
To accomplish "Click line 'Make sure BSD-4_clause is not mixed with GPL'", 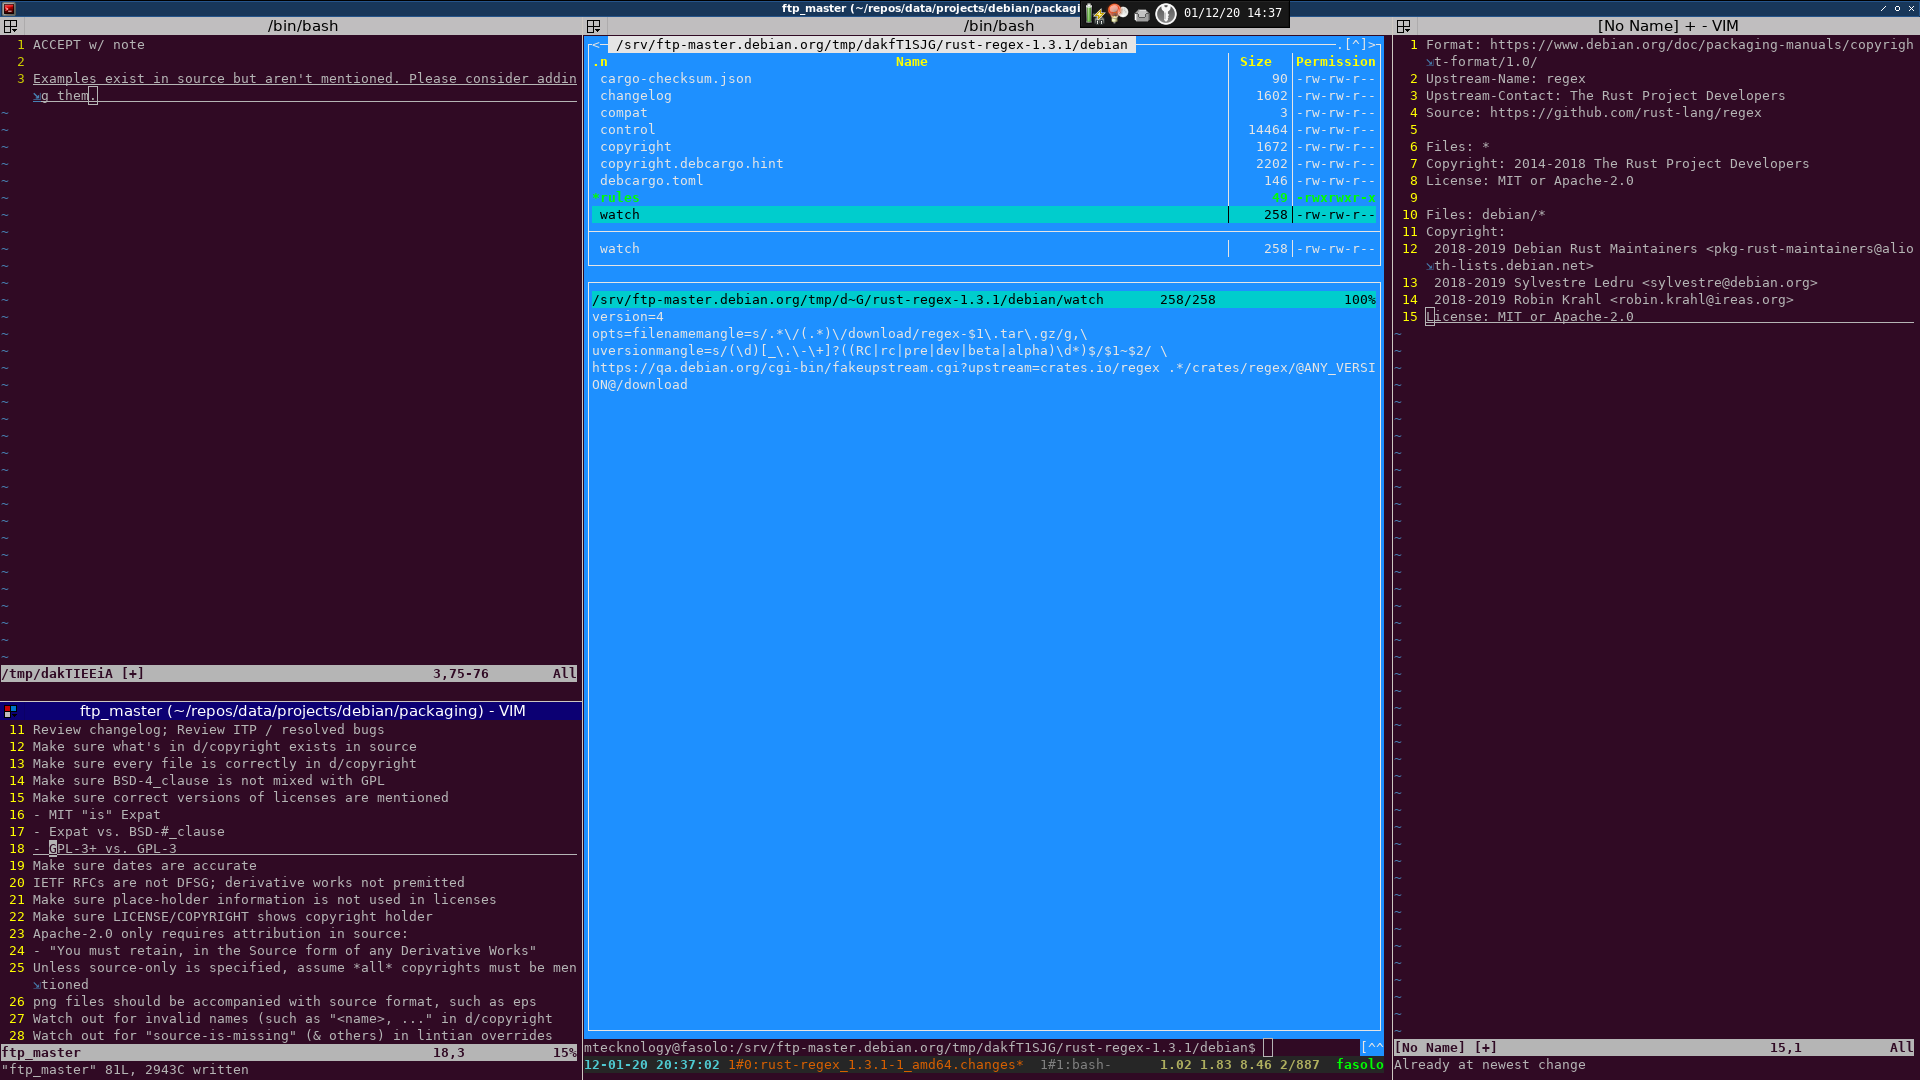I will coord(208,781).
